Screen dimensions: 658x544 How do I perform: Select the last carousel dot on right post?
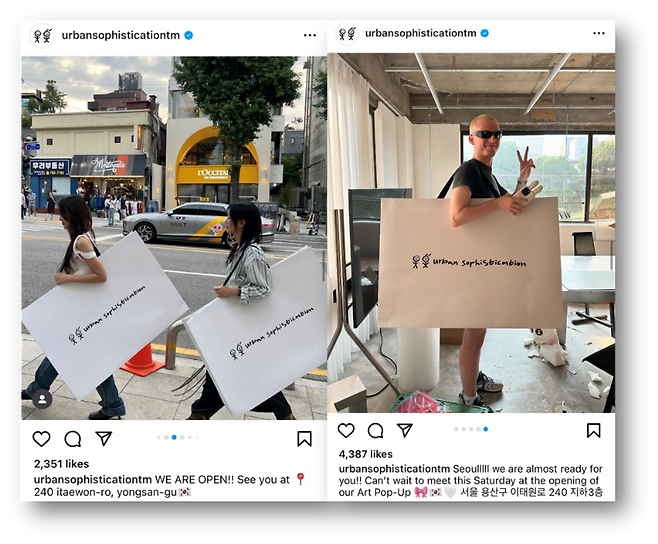486,429
